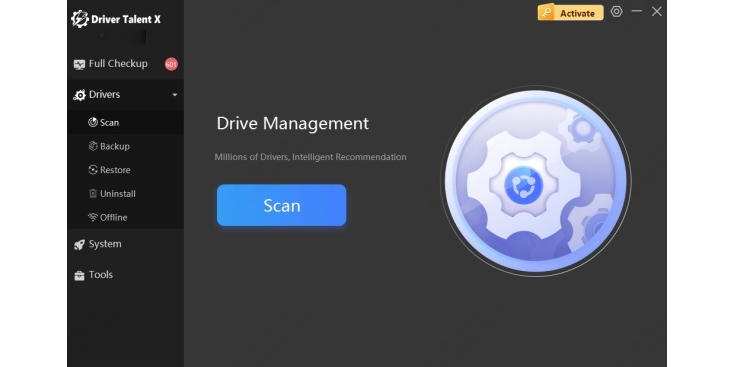Click the red 601 notification badge
The height and width of the screenshot is (367, 734).
coord(171,64)
